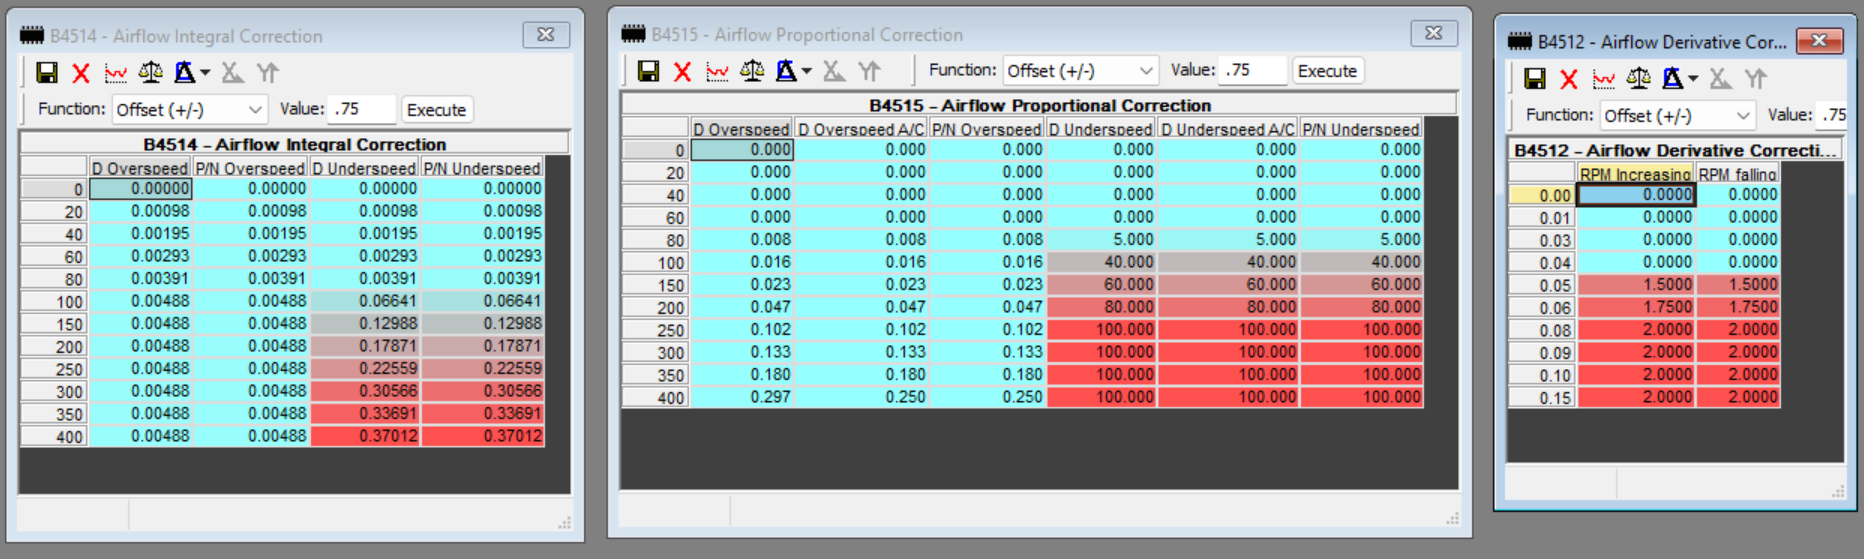Select the RPM Increasing column header in B4512
This screenshot has width=1864, height=559.
1636,174
